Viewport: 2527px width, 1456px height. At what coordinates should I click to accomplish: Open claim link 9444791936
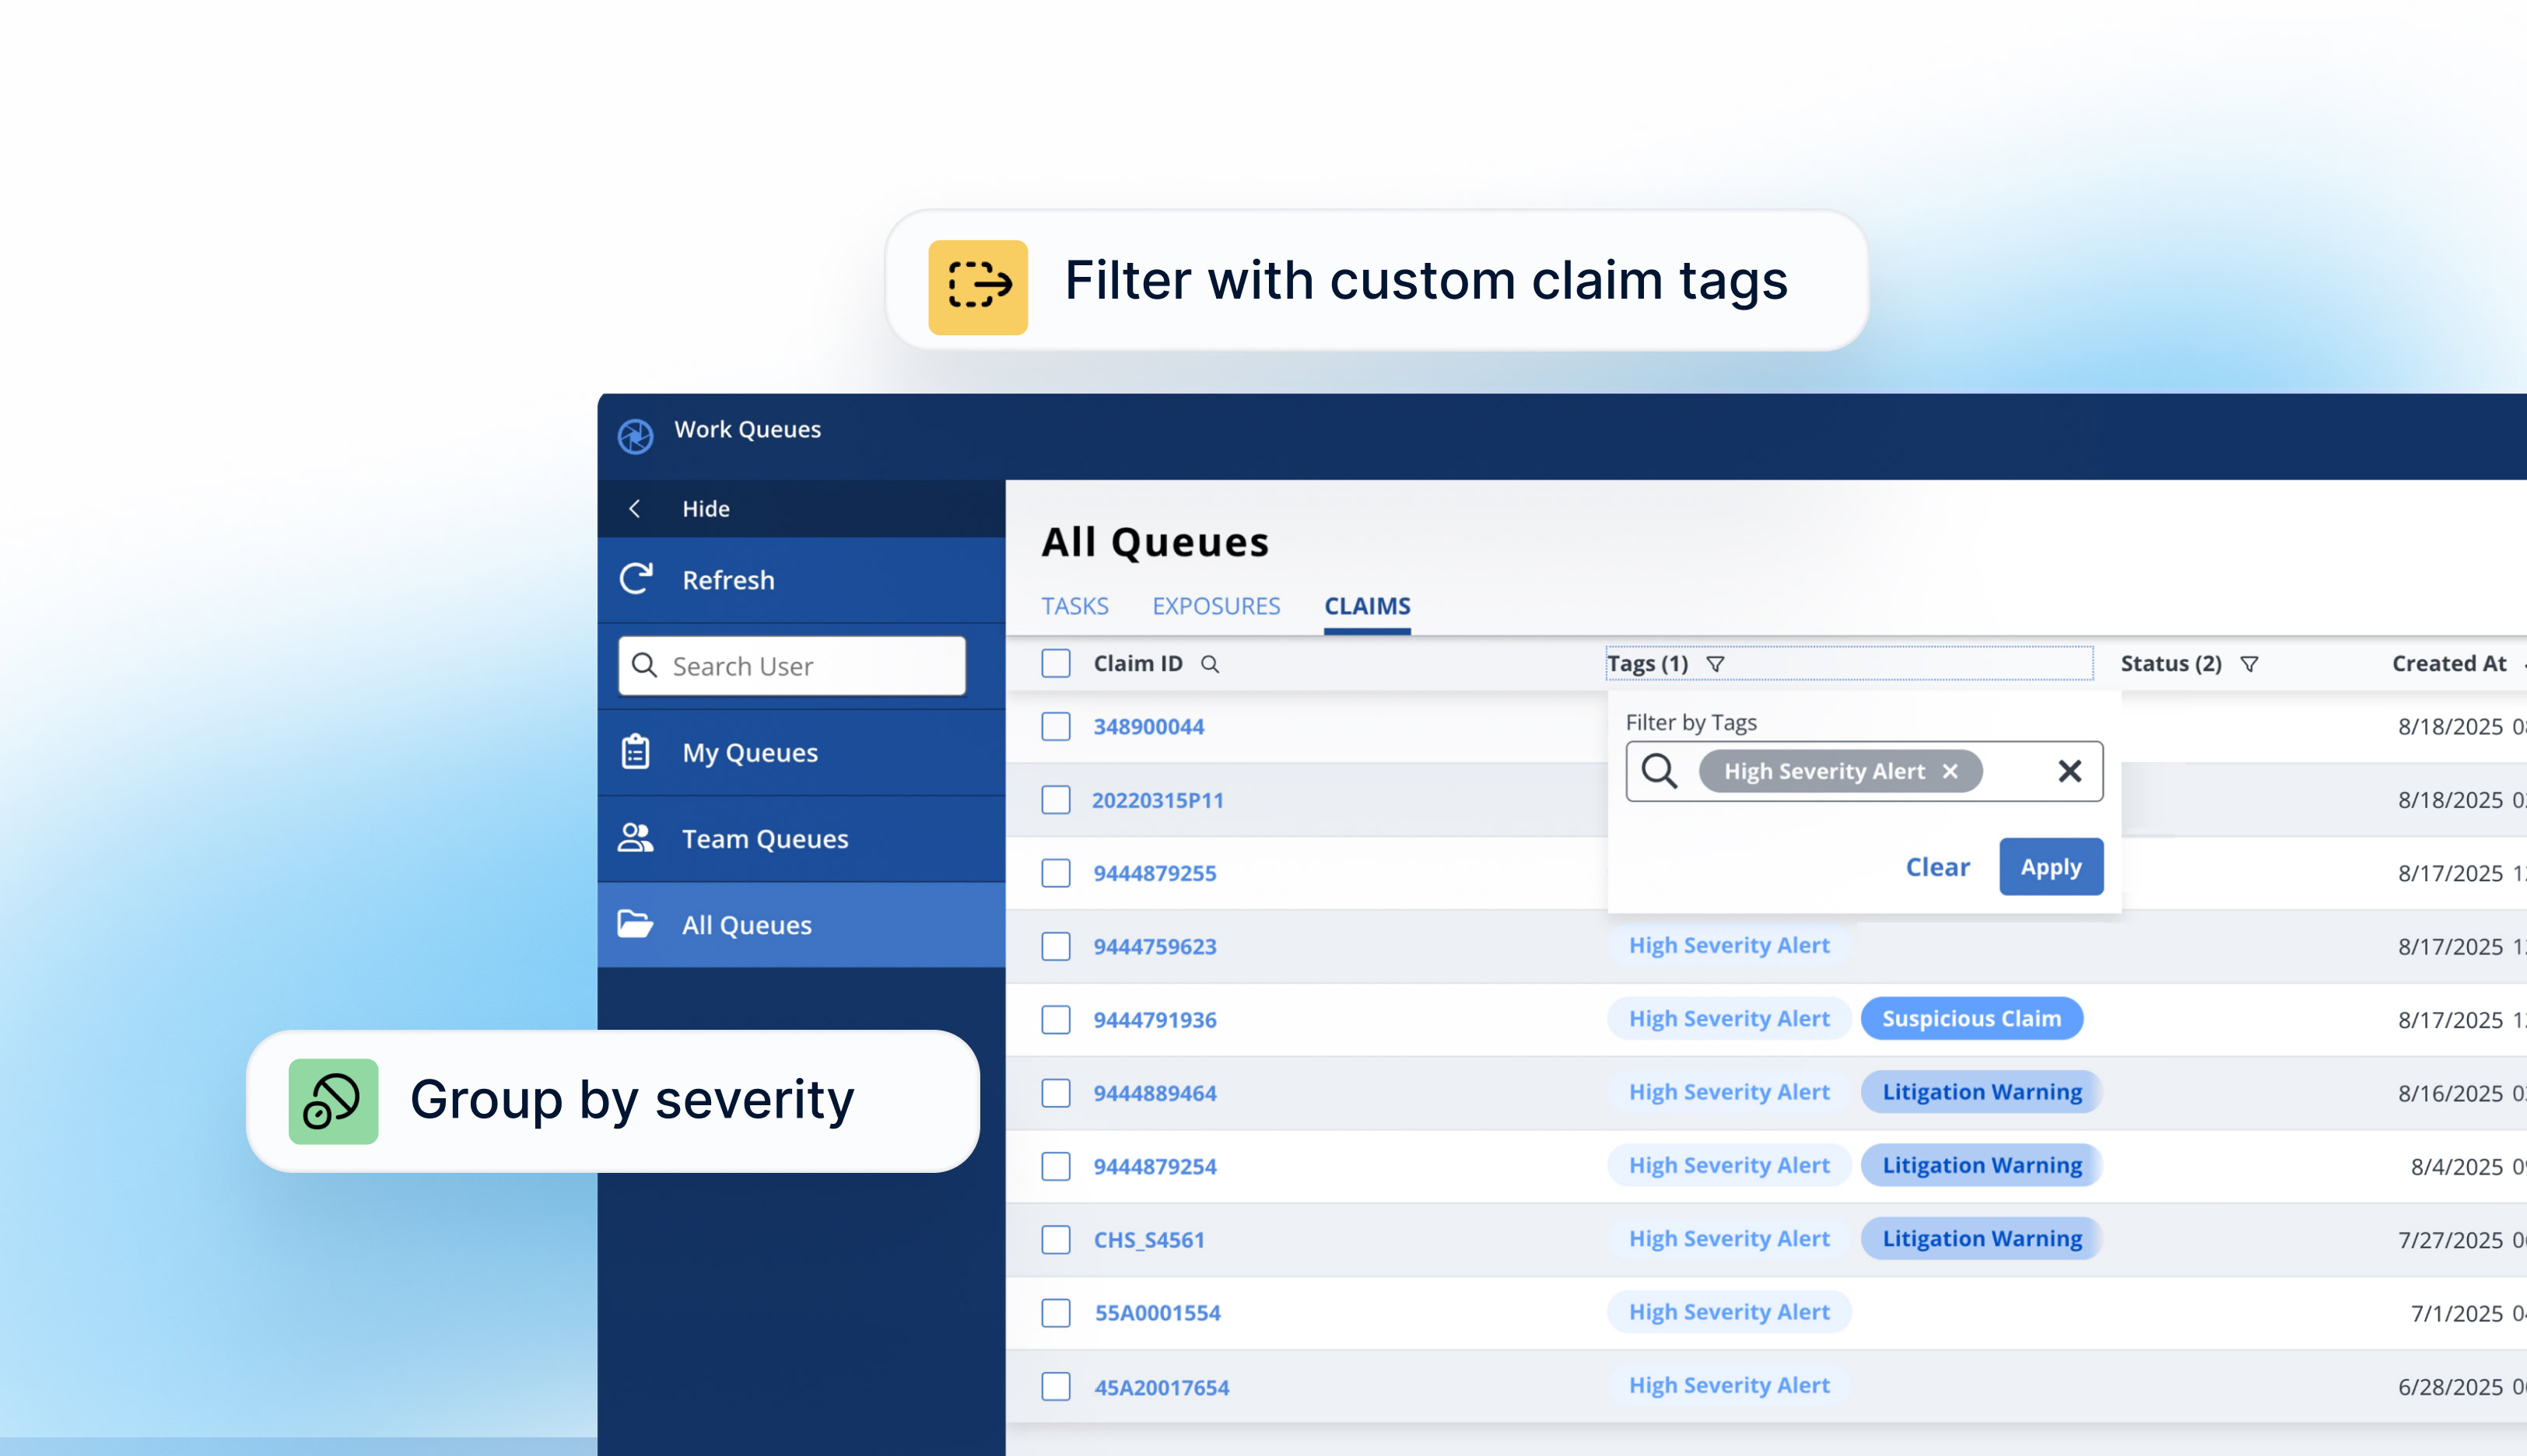(x=1155, y=1020)
